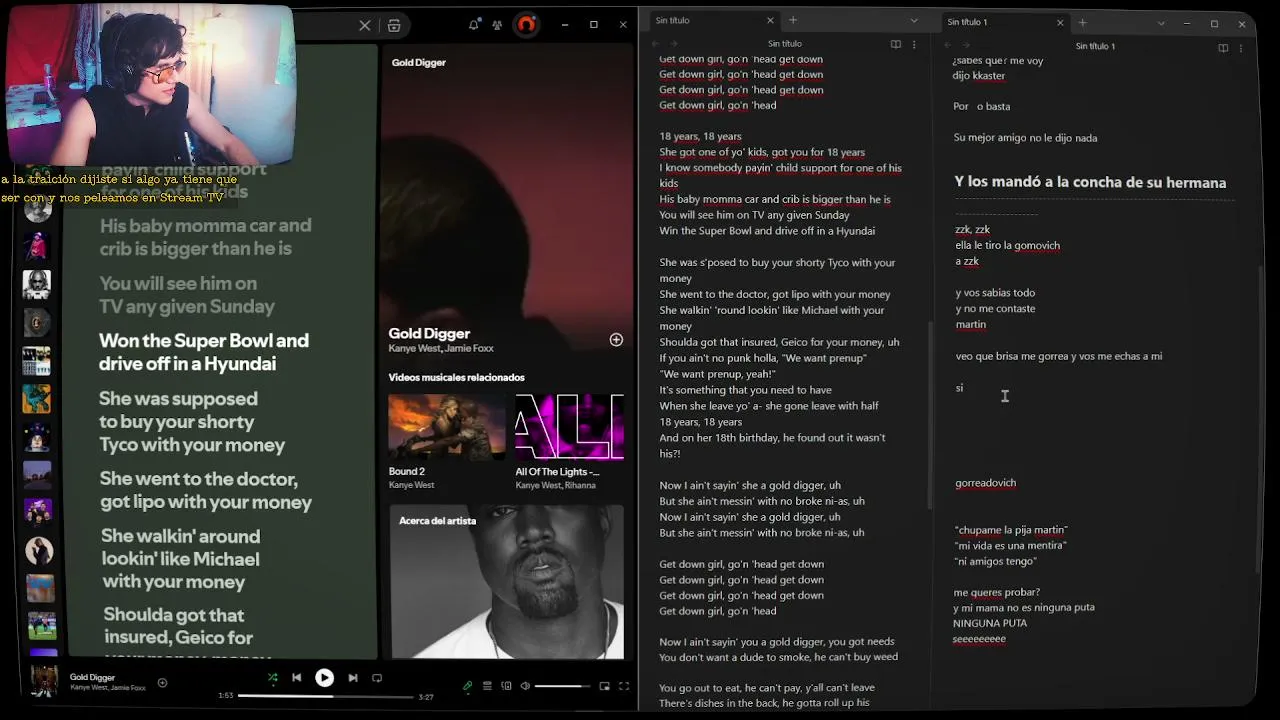Viewport: 1280px width, 720px height.
Task: Open Kanye West link under Bound 2
Action: (411, 485)
